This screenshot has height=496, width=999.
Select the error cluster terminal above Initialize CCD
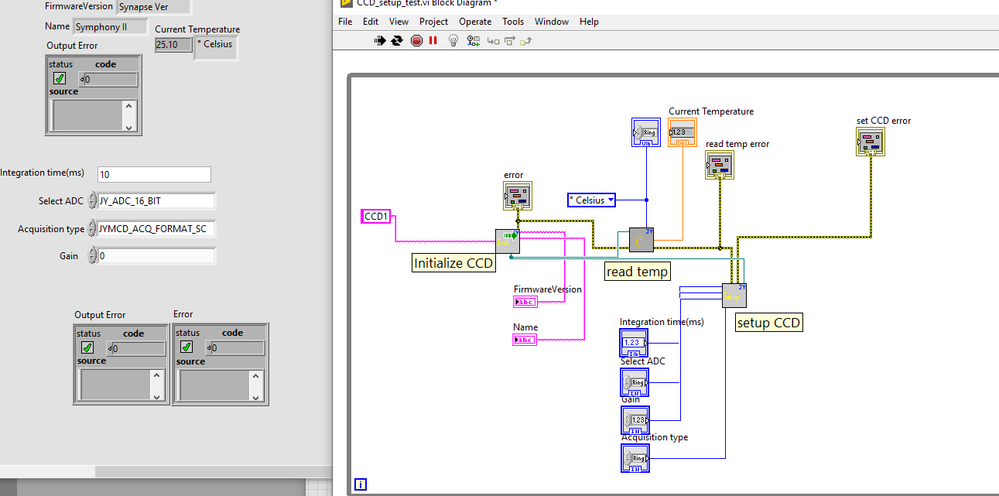tap(518, 196)
